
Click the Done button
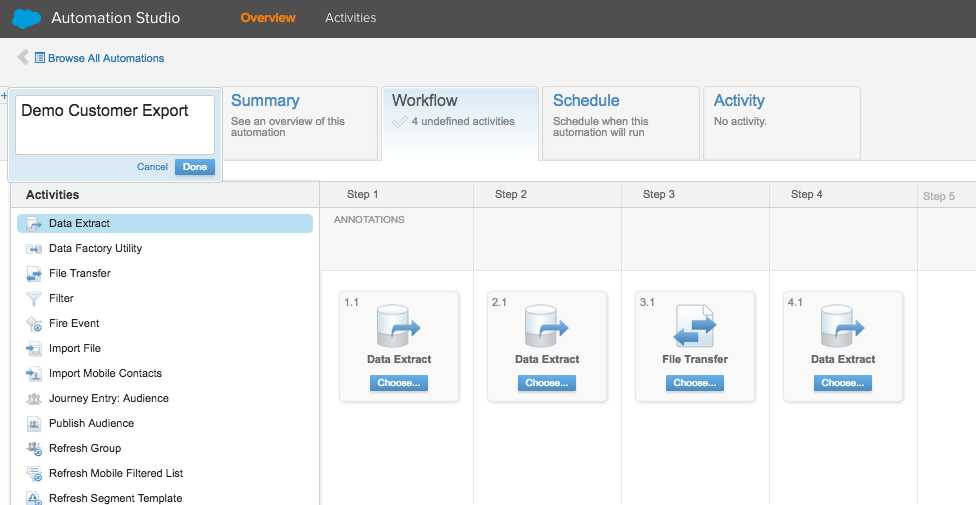195,167
